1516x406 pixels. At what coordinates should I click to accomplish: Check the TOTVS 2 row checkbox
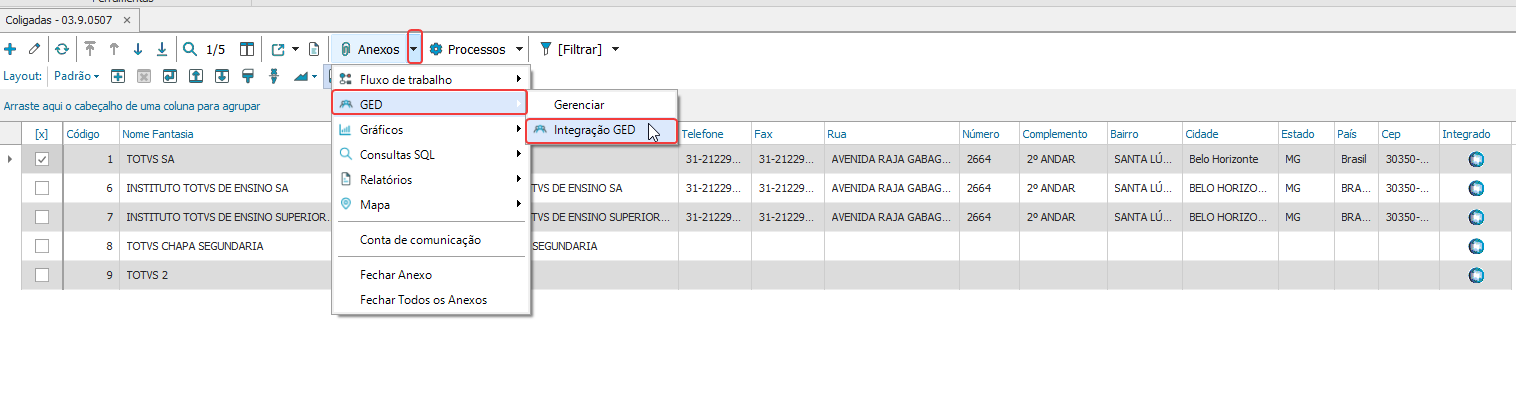pos(41,275)
